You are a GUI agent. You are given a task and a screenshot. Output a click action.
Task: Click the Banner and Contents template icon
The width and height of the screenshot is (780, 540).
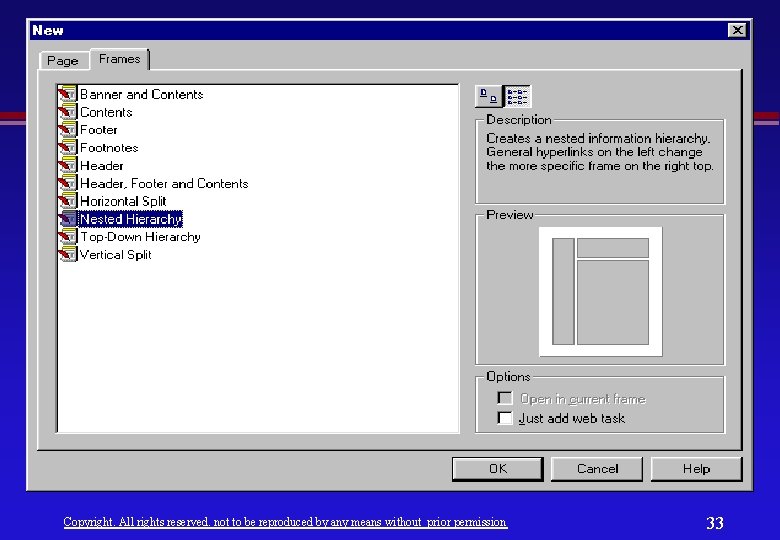pos(68,94)
